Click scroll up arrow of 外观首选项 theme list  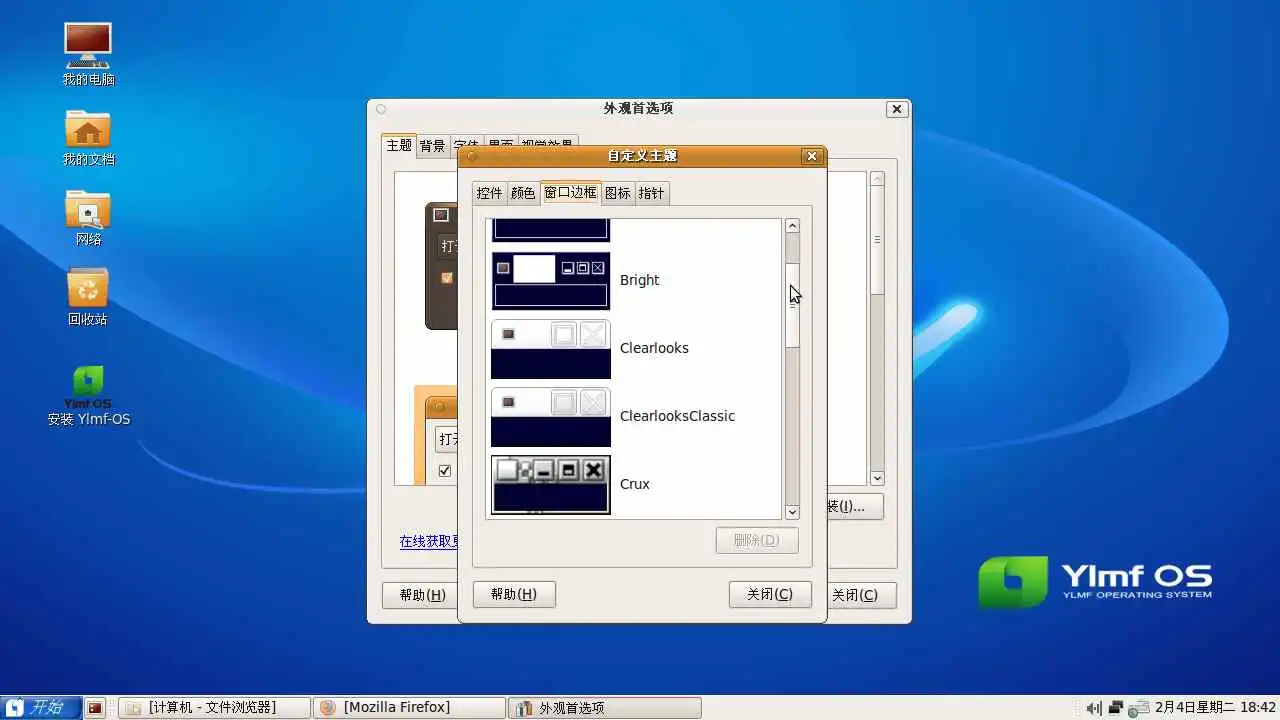click(x=877, y=179)
